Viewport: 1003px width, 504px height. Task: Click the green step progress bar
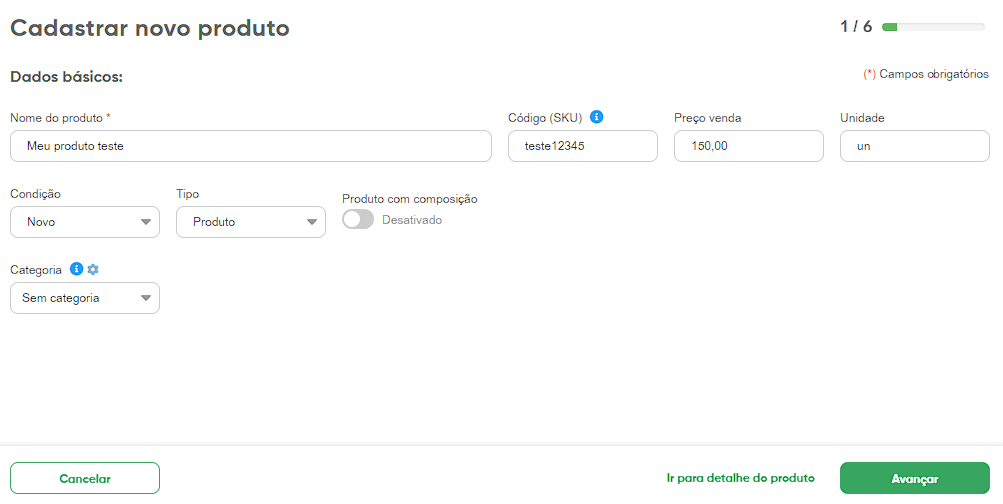click(x=934, y=27)
